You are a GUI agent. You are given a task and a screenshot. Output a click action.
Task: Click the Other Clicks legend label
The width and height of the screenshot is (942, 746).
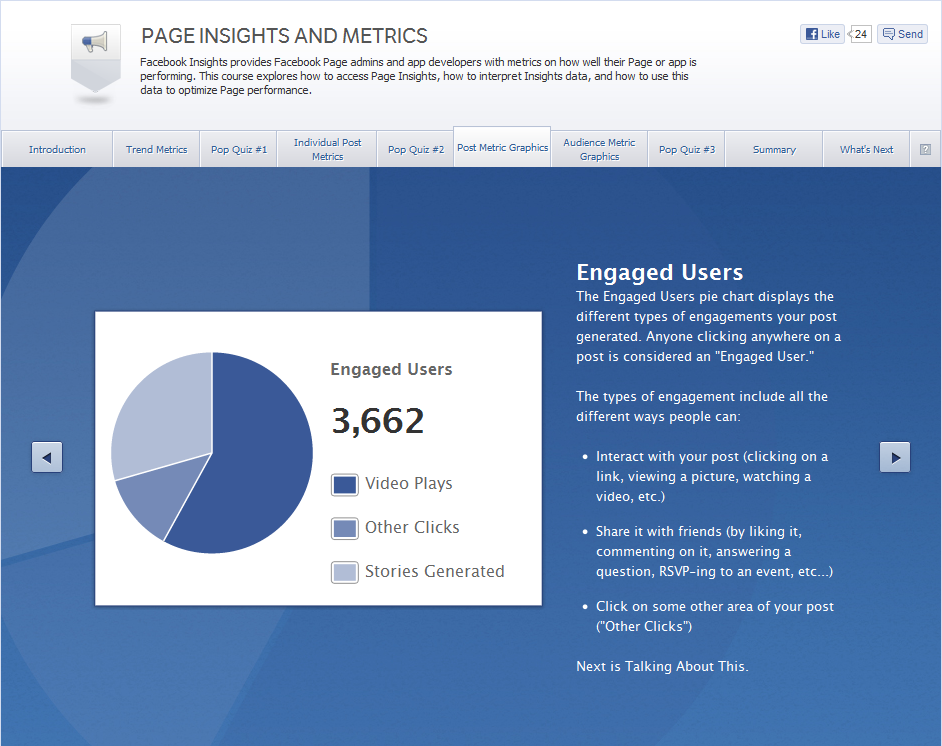412,527
